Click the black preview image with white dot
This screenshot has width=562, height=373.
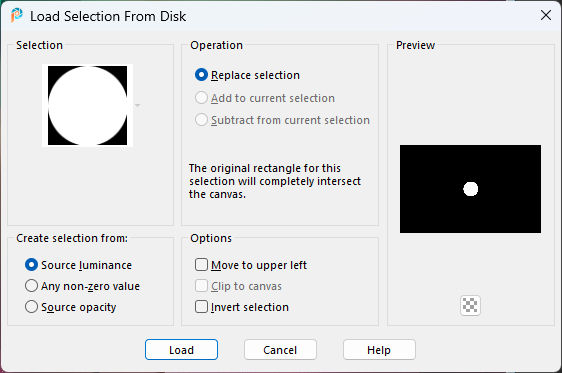[470, 189]
